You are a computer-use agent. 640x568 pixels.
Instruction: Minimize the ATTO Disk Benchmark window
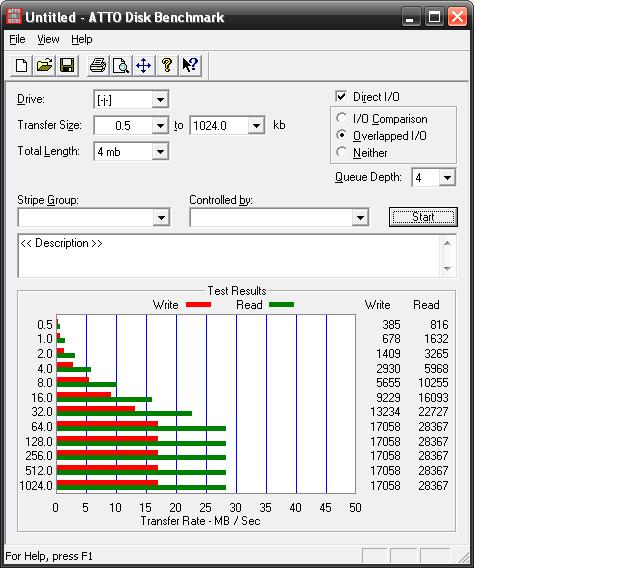411,17
